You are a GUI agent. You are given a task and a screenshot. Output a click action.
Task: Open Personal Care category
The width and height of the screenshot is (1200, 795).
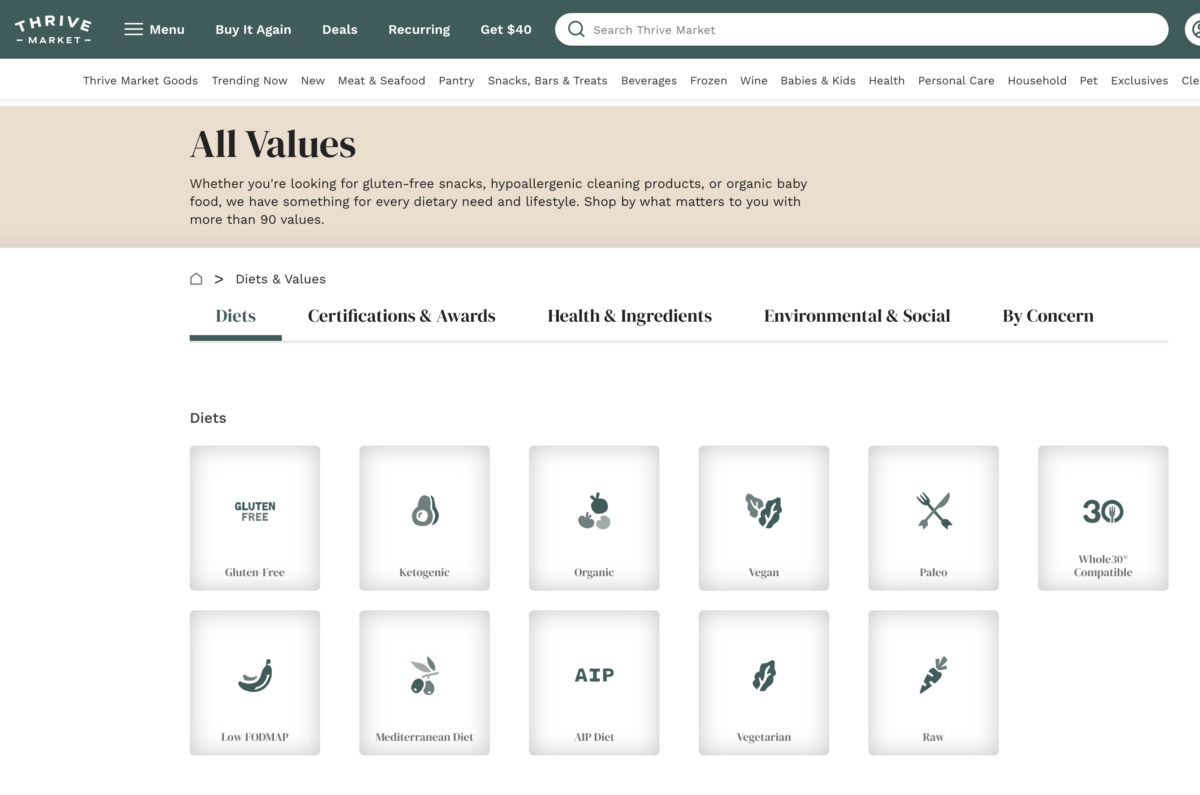956,81
